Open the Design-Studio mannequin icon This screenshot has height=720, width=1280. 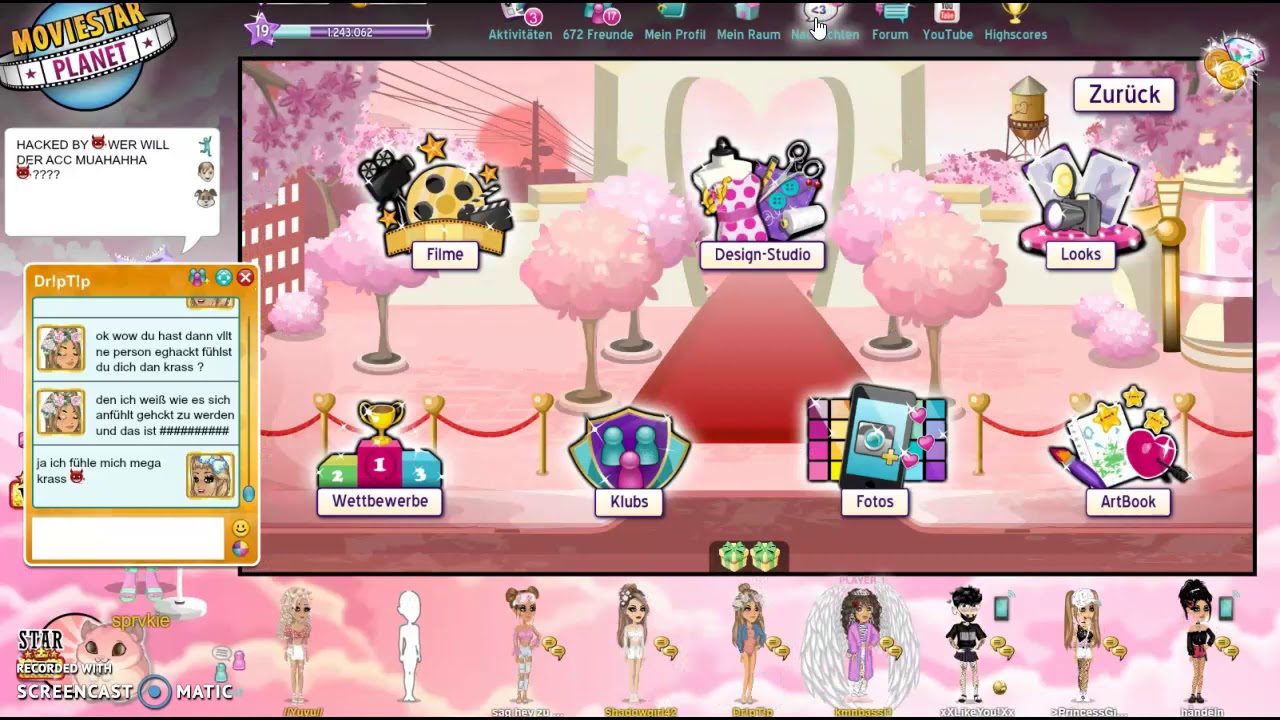coord(762,205)
